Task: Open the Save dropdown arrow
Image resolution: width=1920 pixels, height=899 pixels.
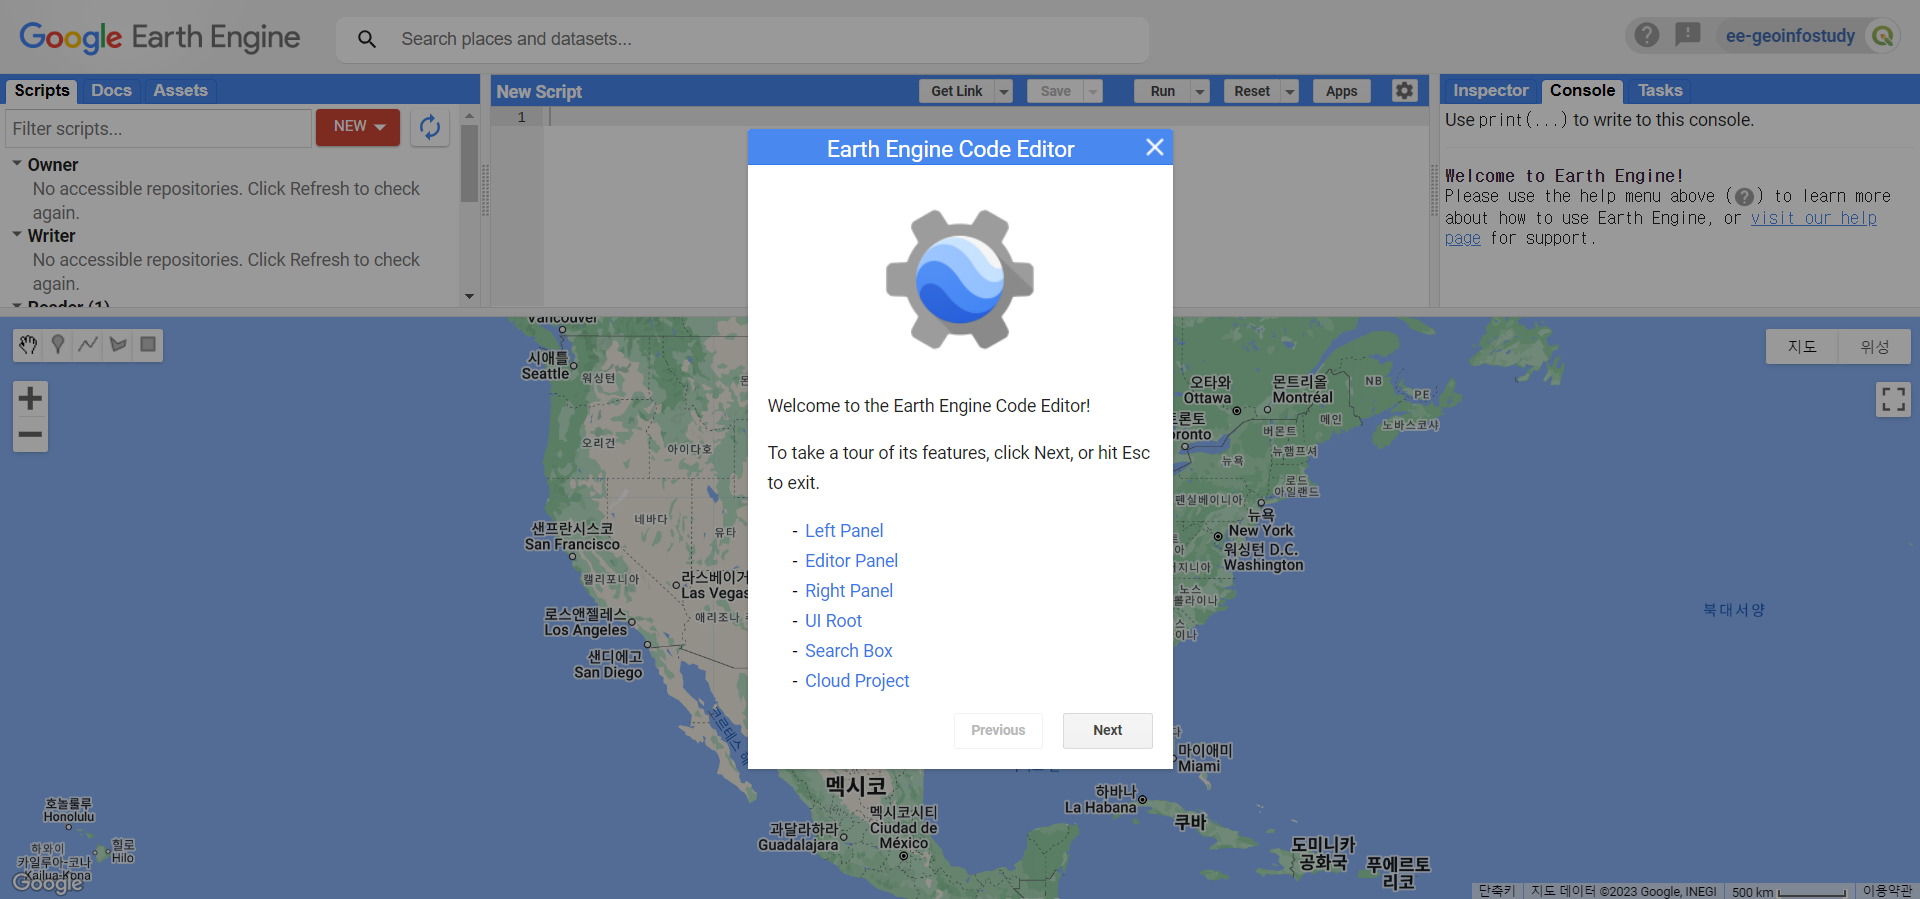Action: pos(1093,91)
